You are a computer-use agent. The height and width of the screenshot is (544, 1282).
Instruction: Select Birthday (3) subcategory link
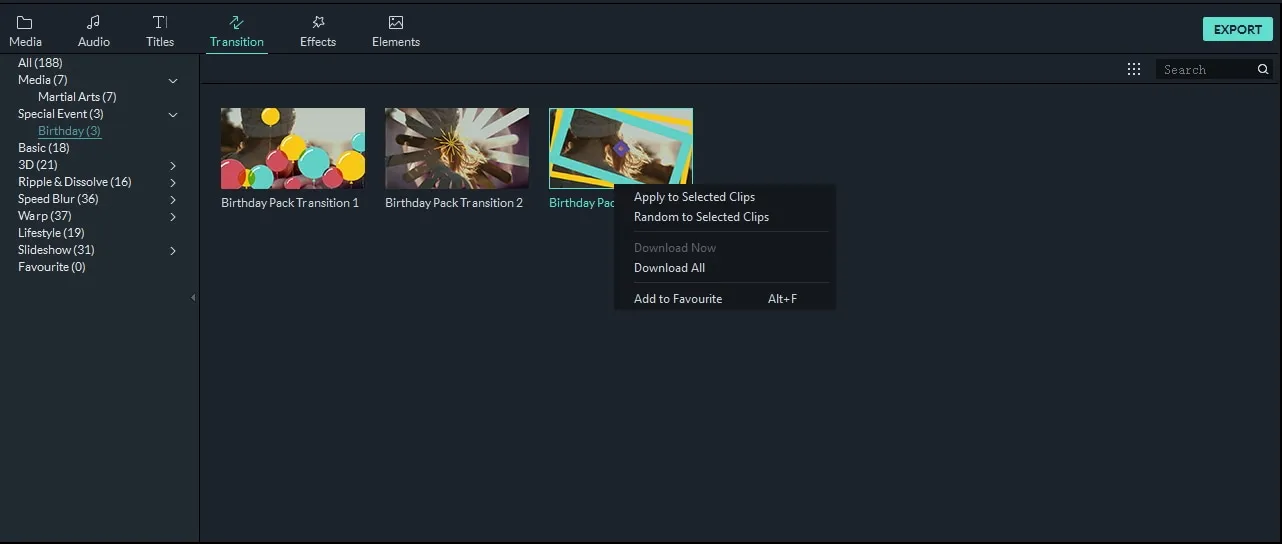69,131
